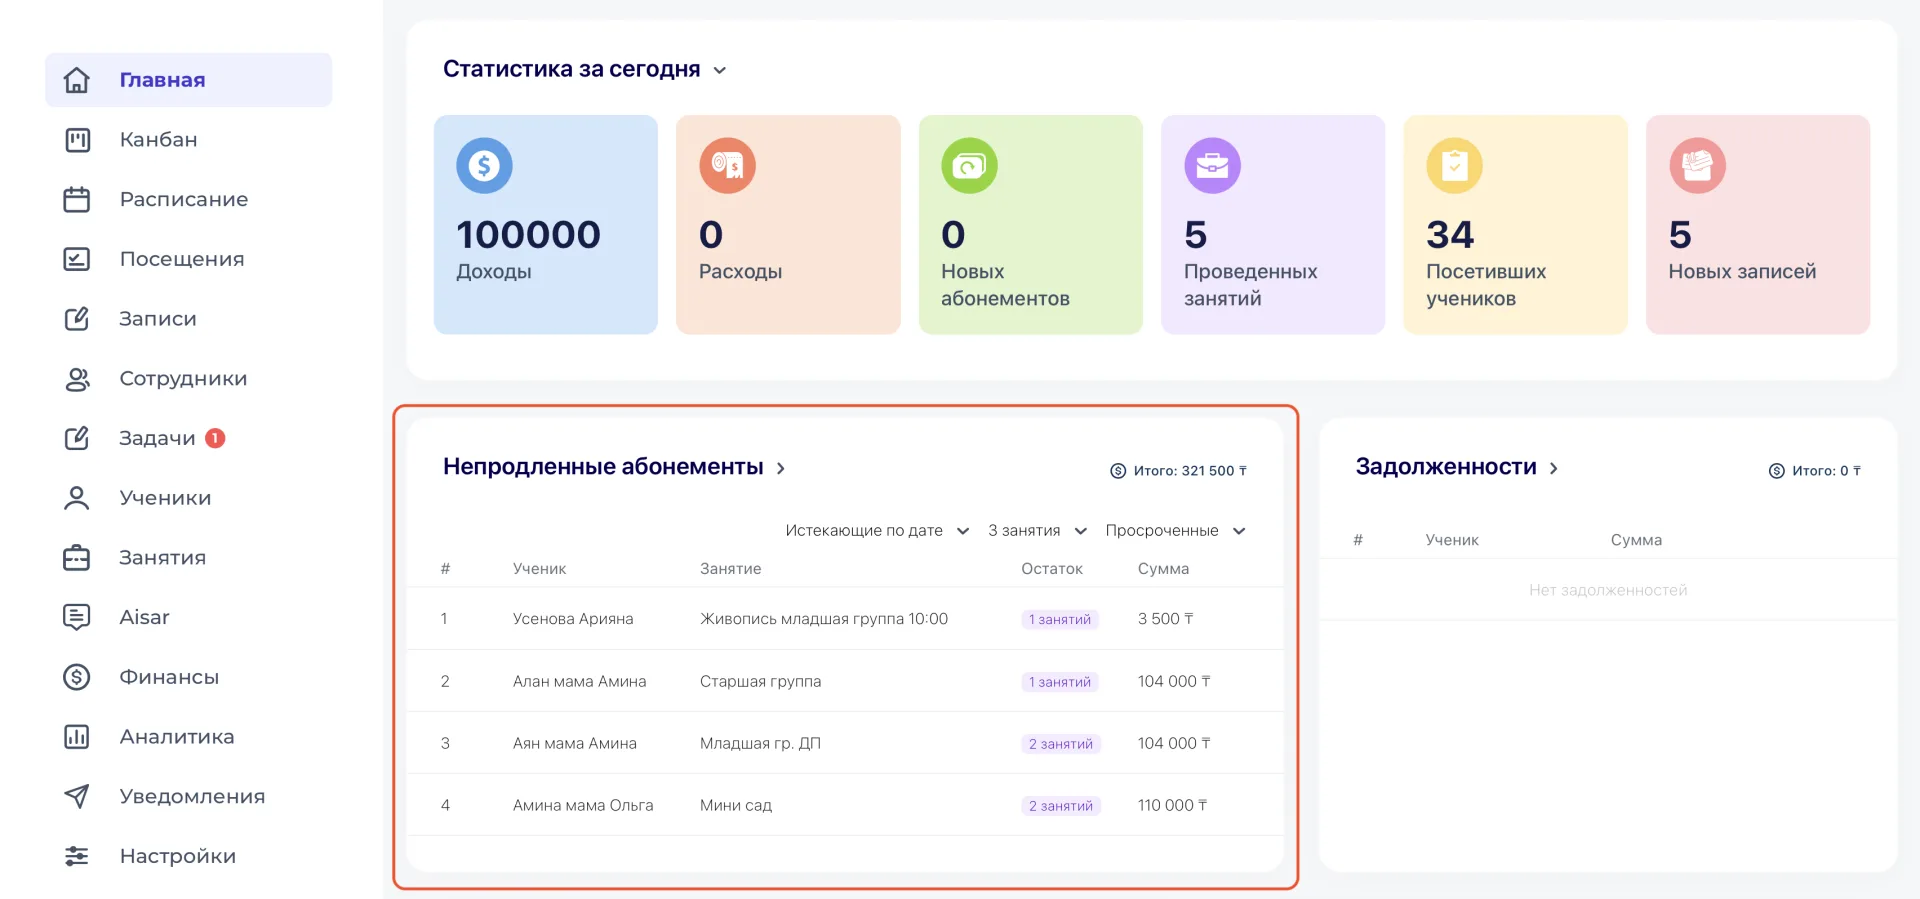Click 110 000 ₸ sum value
Image resolution: width=1920 pixels, height=899 pixels.
point(1173,805)
